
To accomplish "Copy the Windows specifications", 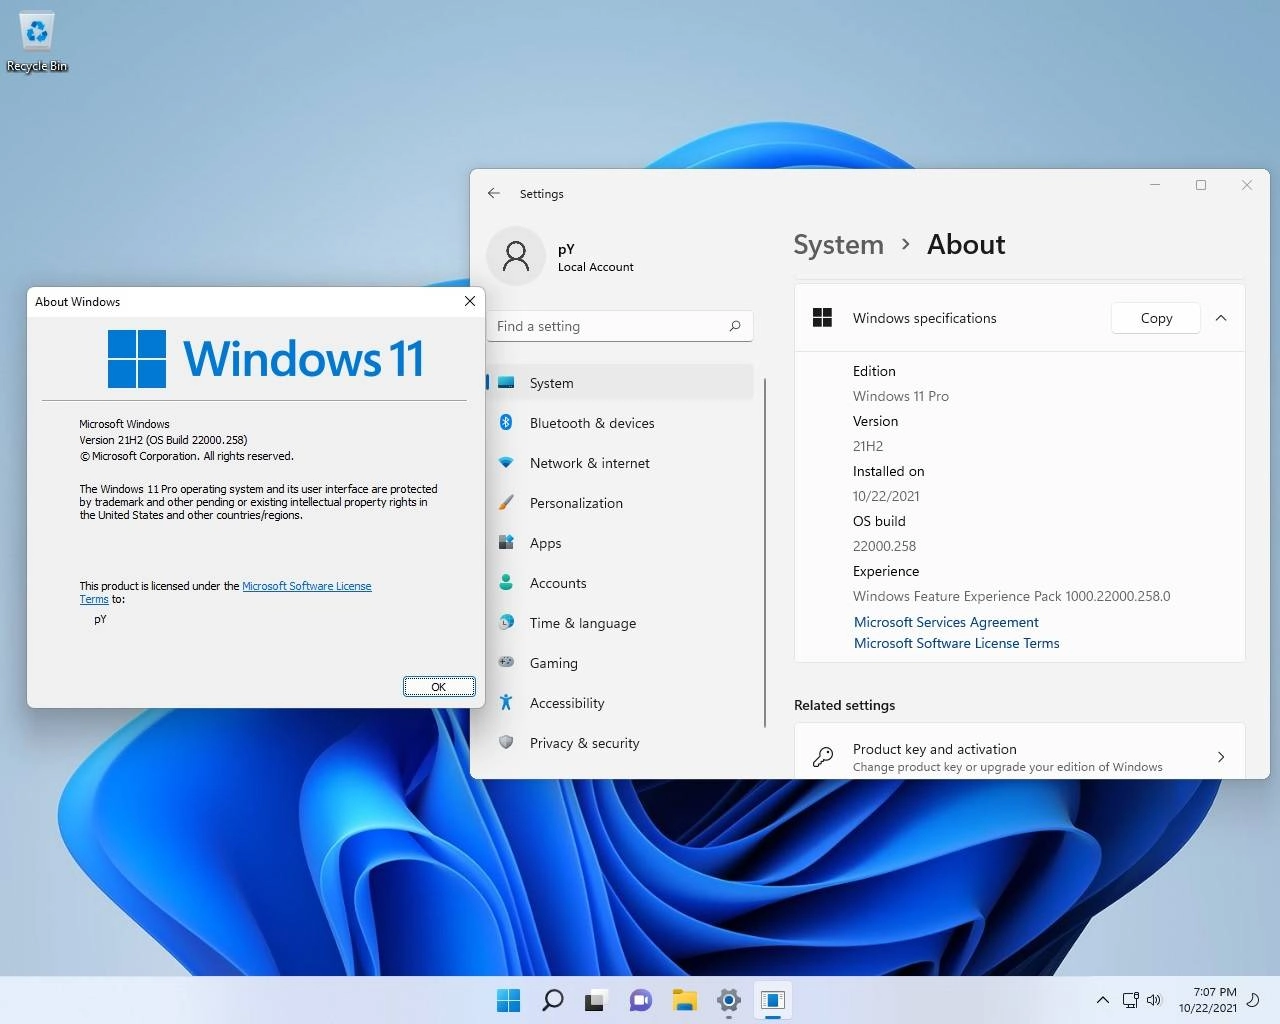I will click(1156, 318).
